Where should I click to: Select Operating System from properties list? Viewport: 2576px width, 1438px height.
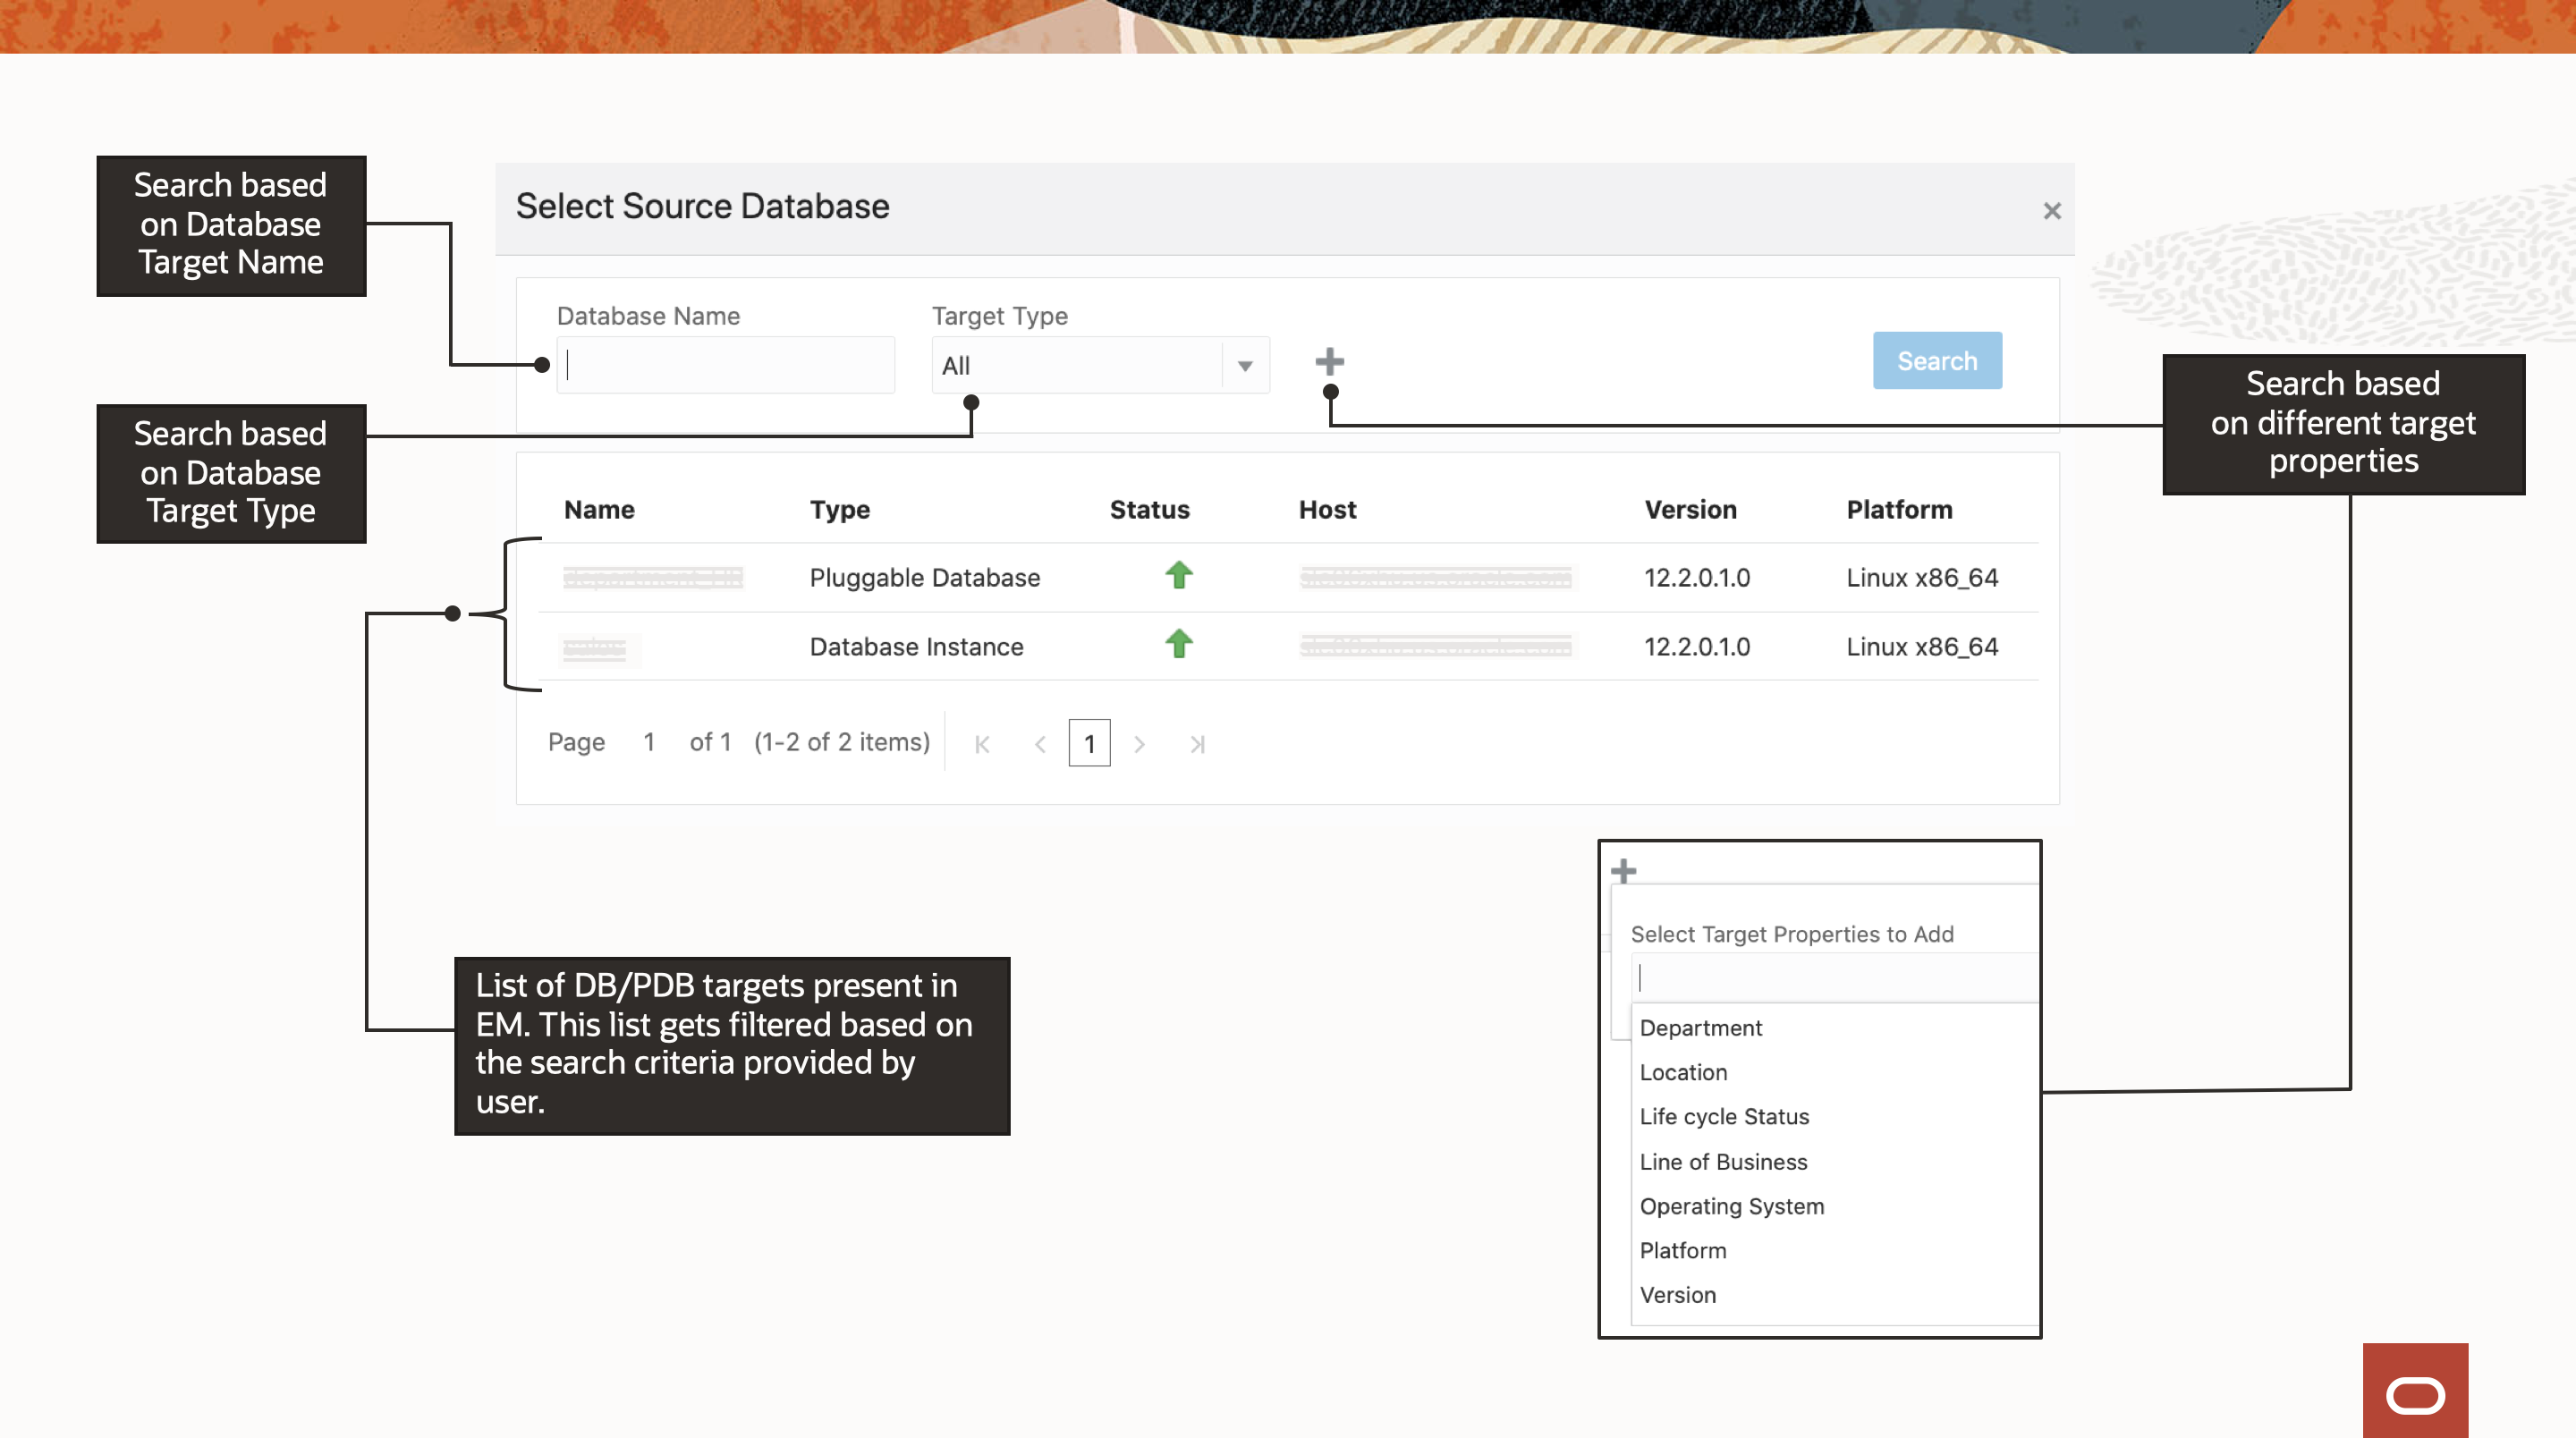point(1731,1206)
